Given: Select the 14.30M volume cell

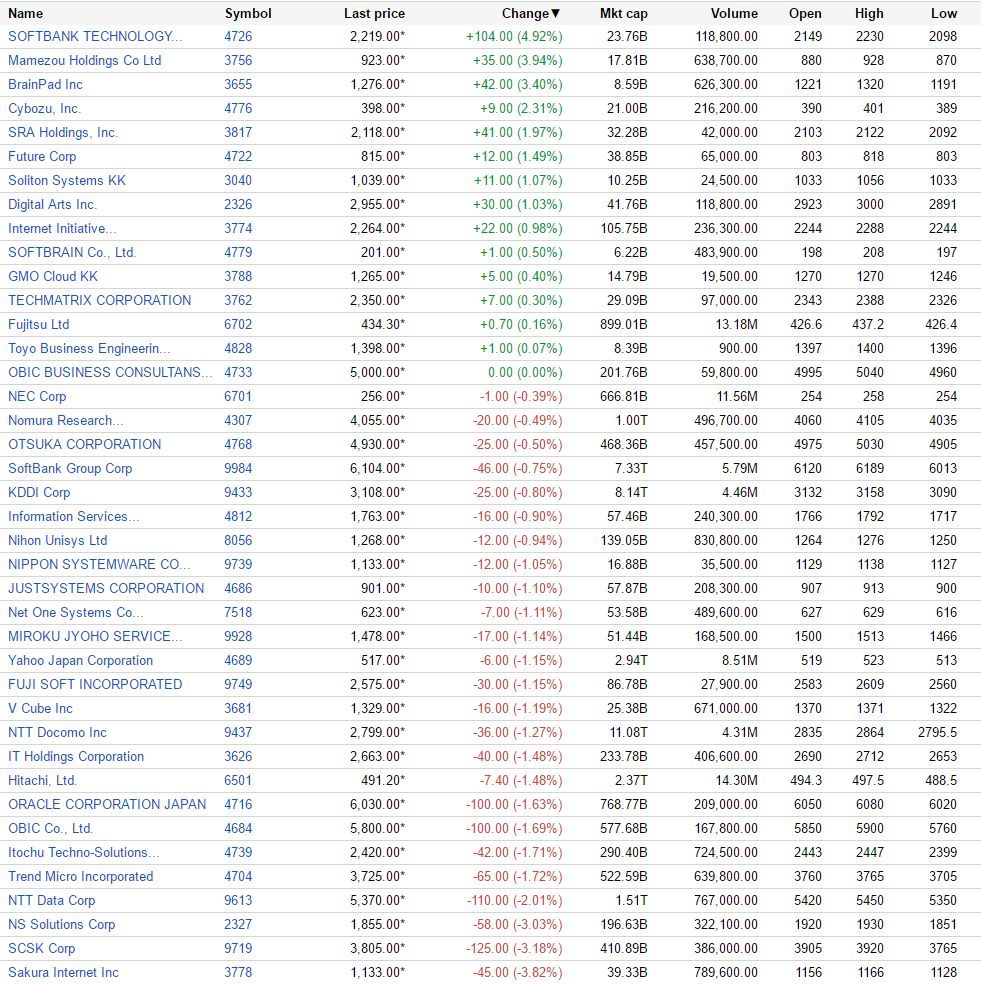Looking at the screenshot, I should [x=737, y=781].
